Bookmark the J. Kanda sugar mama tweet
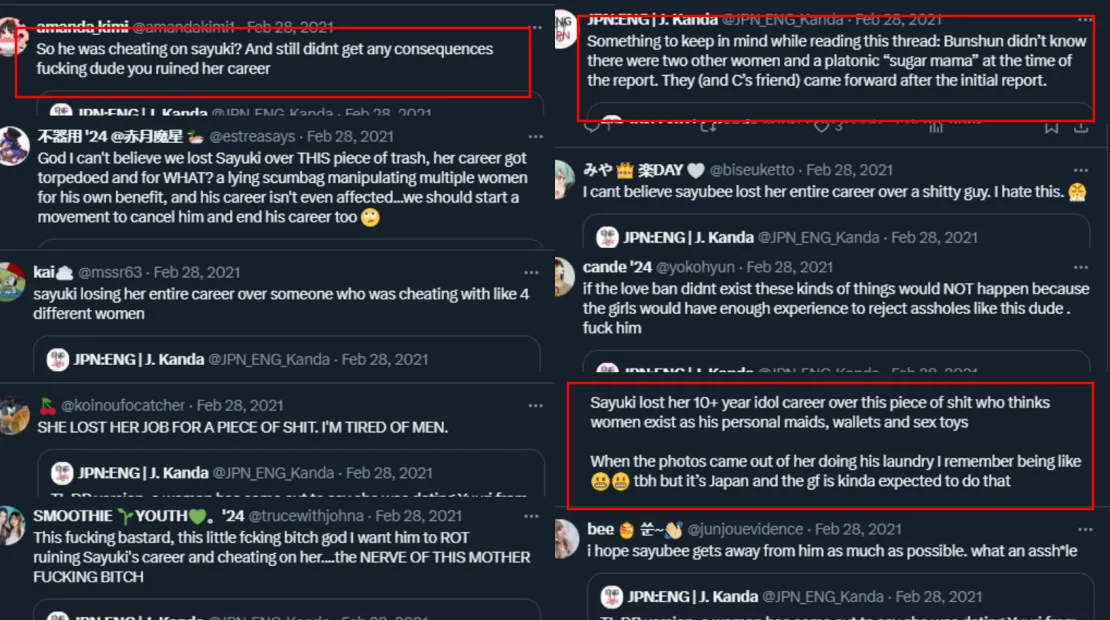The height and width of the screenshot is (620, 1110). 1051,127
